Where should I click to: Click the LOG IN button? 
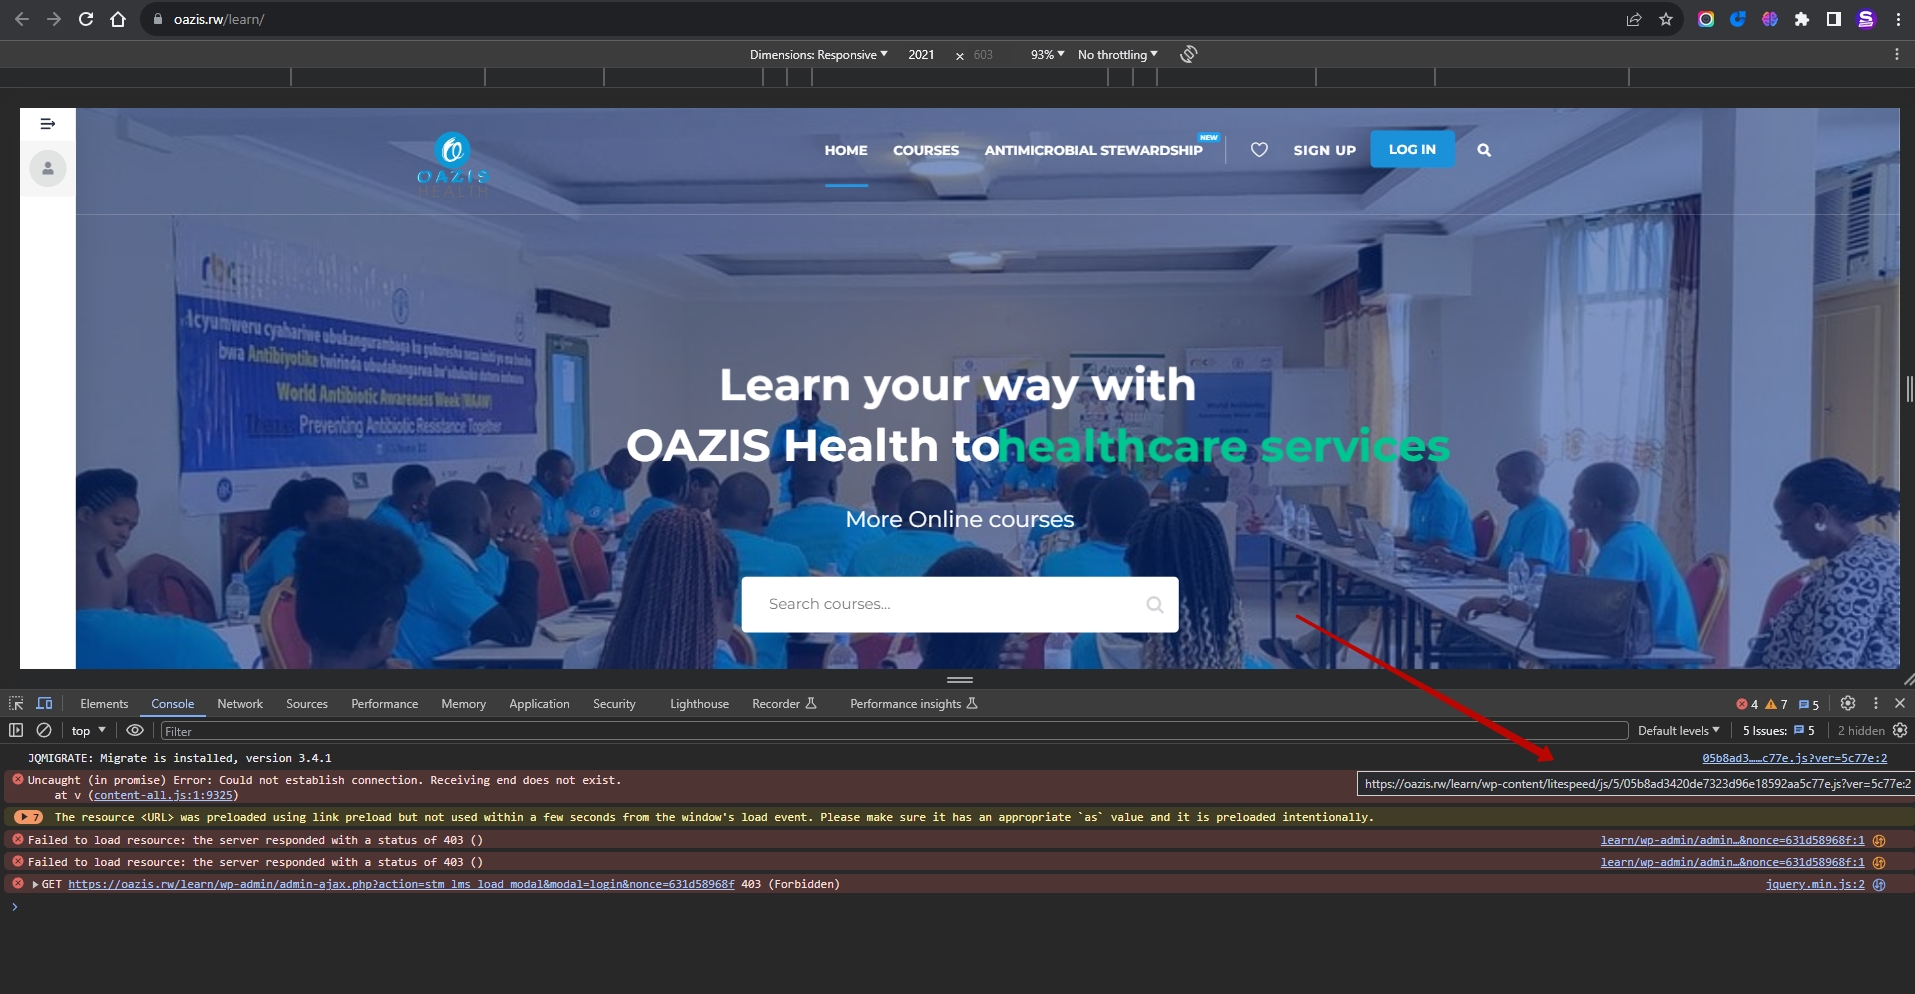tap(1412, 149)
